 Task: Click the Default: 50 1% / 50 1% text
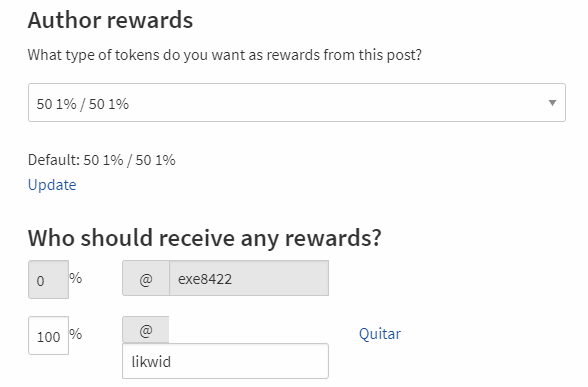pos(102,160)
